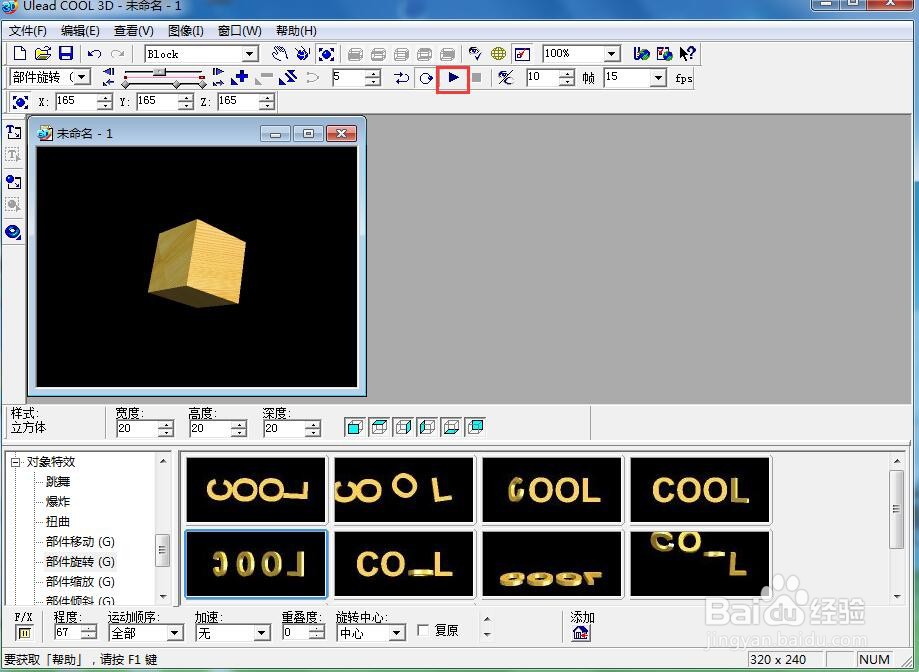Click the X rotation field showing 165

[76, 101]
